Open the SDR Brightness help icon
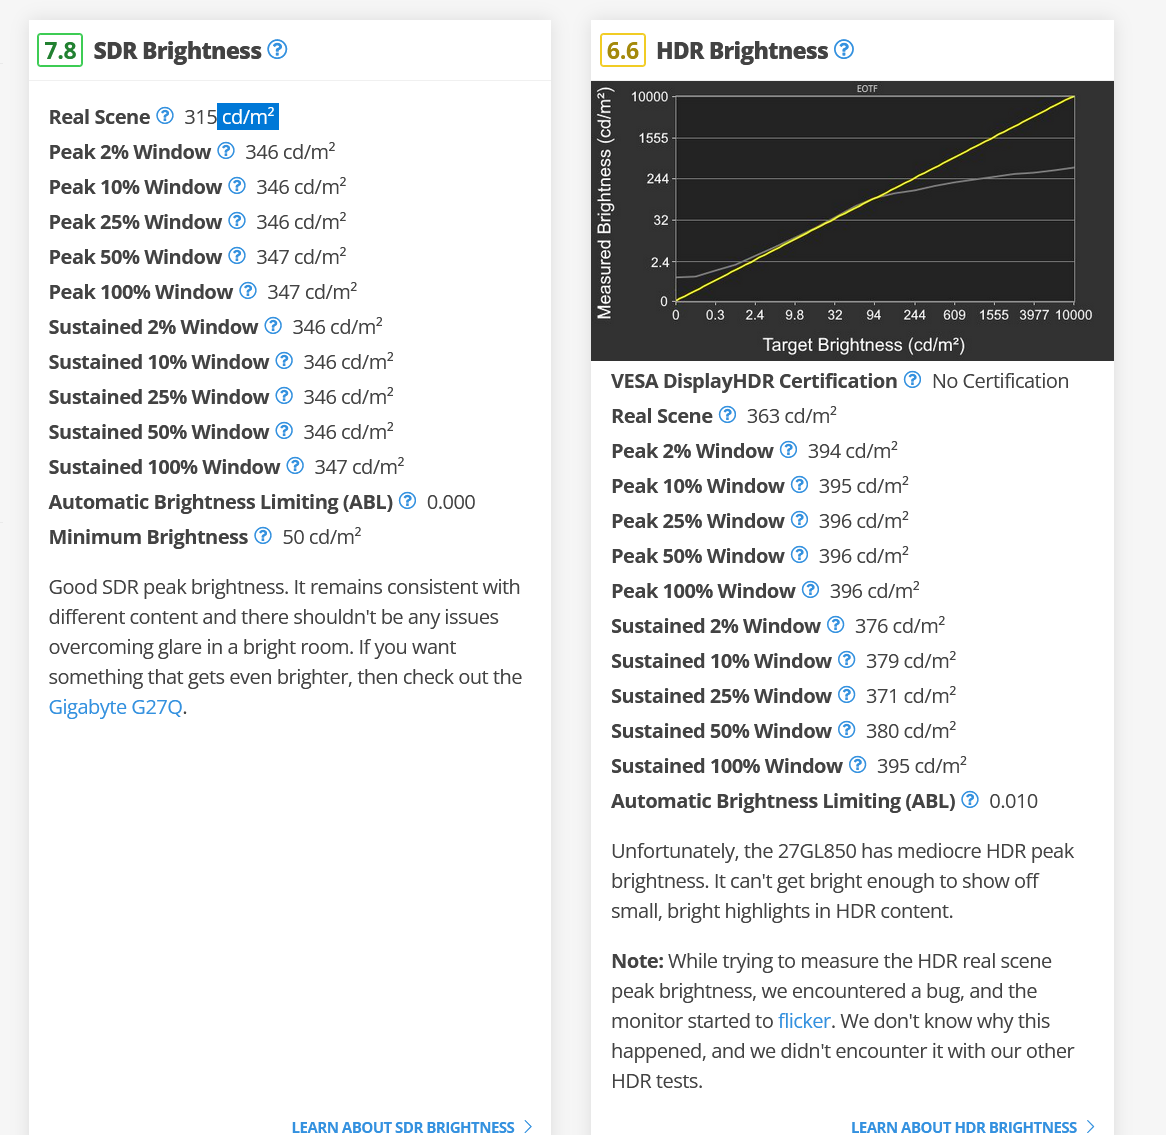Screen dimensions: 1166x1135 point(277,50)
